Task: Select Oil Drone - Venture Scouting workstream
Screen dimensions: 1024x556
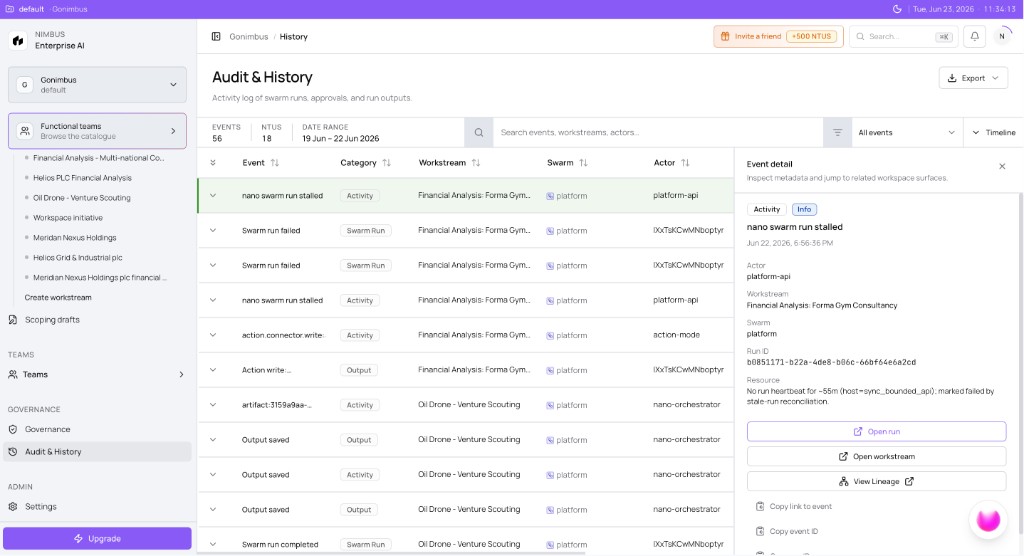Action: [82, 198]
